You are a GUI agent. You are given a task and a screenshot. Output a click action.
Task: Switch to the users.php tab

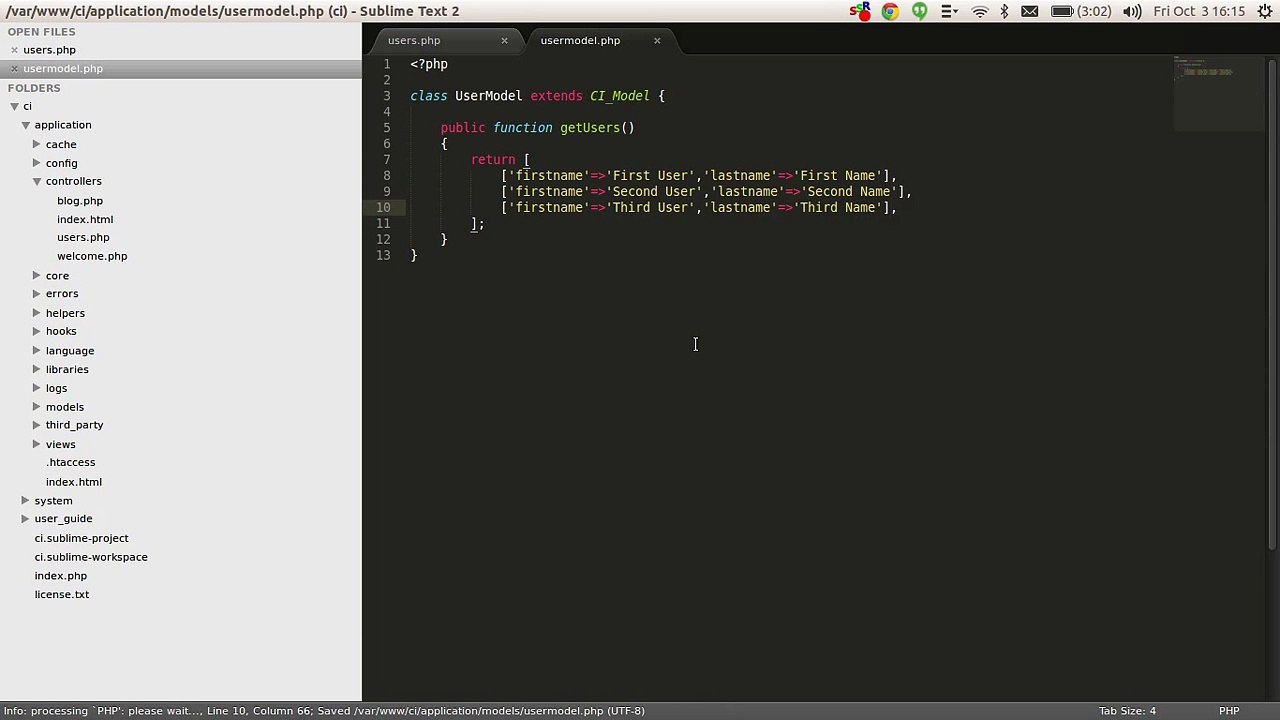[x=414, y=41]
